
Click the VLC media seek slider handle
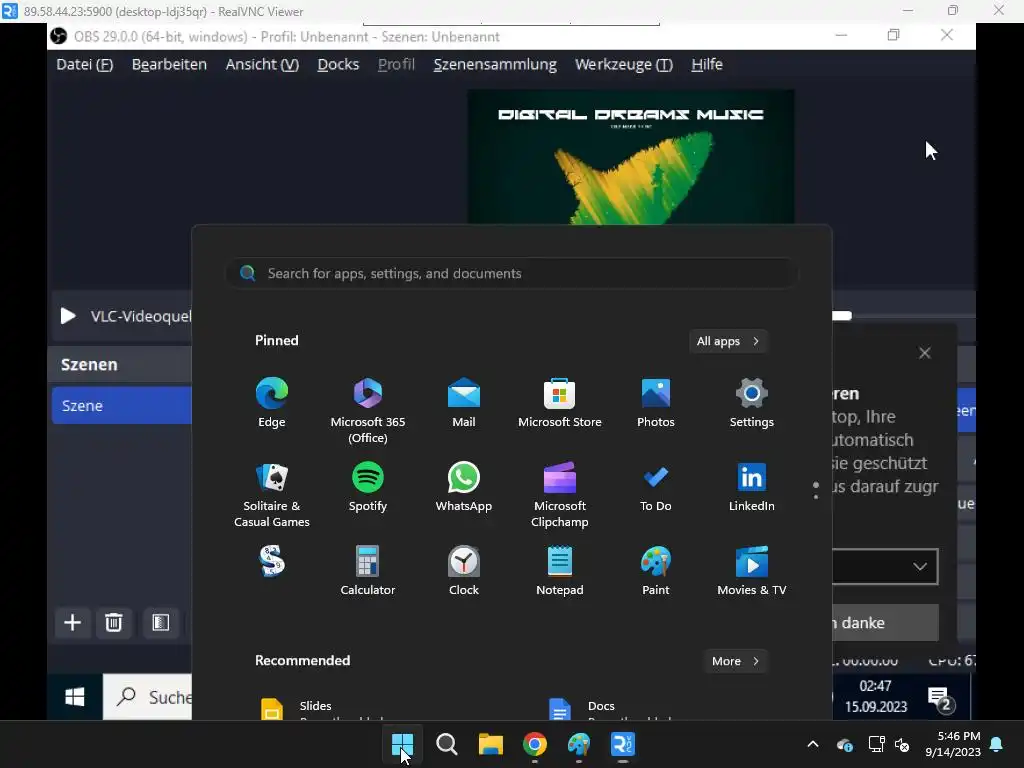click(842, 316)
